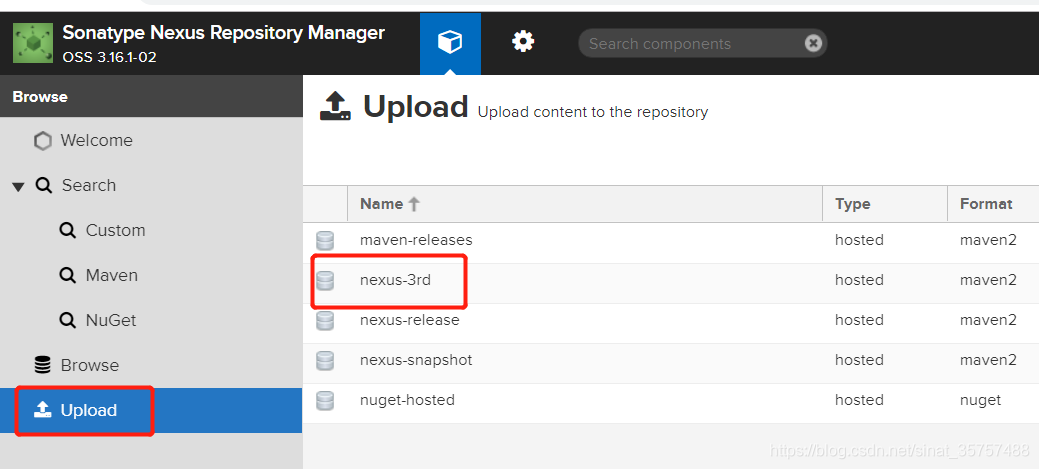Click the Search magnifier icon
The height and width of the screenshot is (469, 1039).
44,185
